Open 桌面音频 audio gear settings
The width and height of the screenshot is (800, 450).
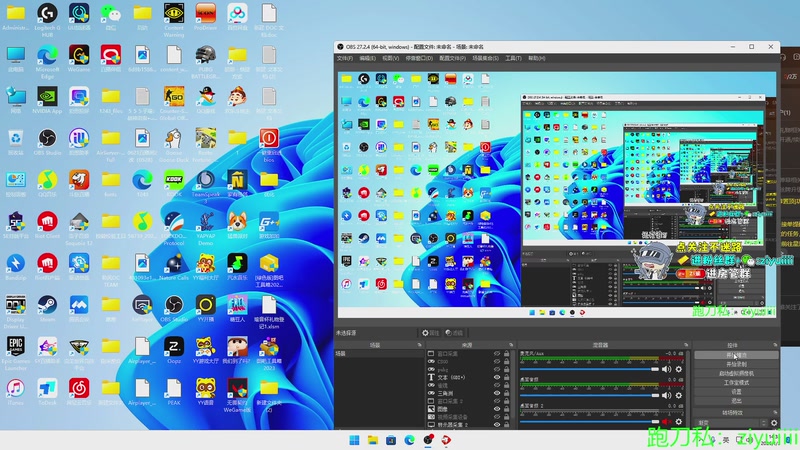coord(679,395)
